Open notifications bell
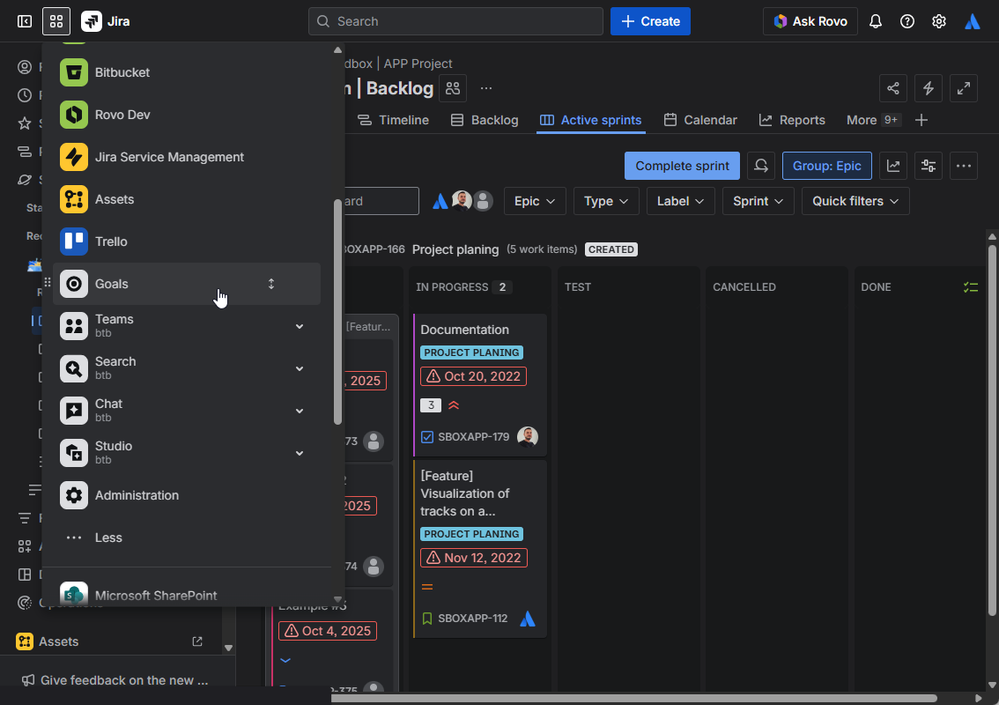 pyautogui.click(x=875, y=22)
